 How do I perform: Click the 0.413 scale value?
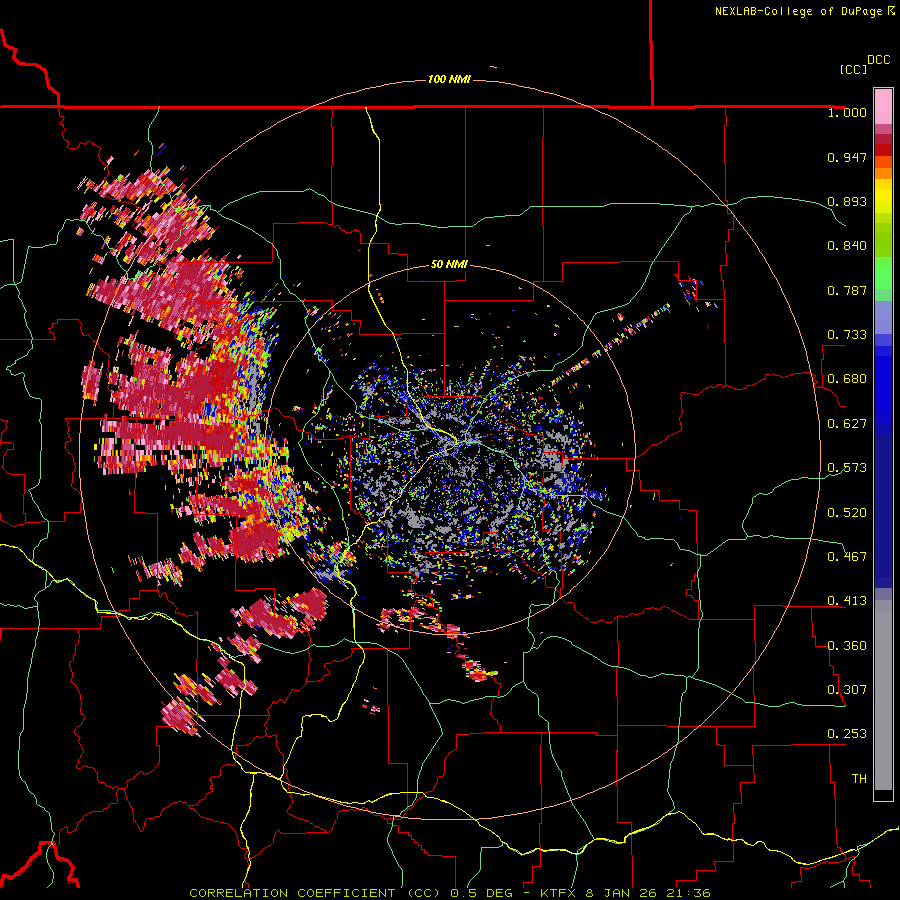point(847,601)
